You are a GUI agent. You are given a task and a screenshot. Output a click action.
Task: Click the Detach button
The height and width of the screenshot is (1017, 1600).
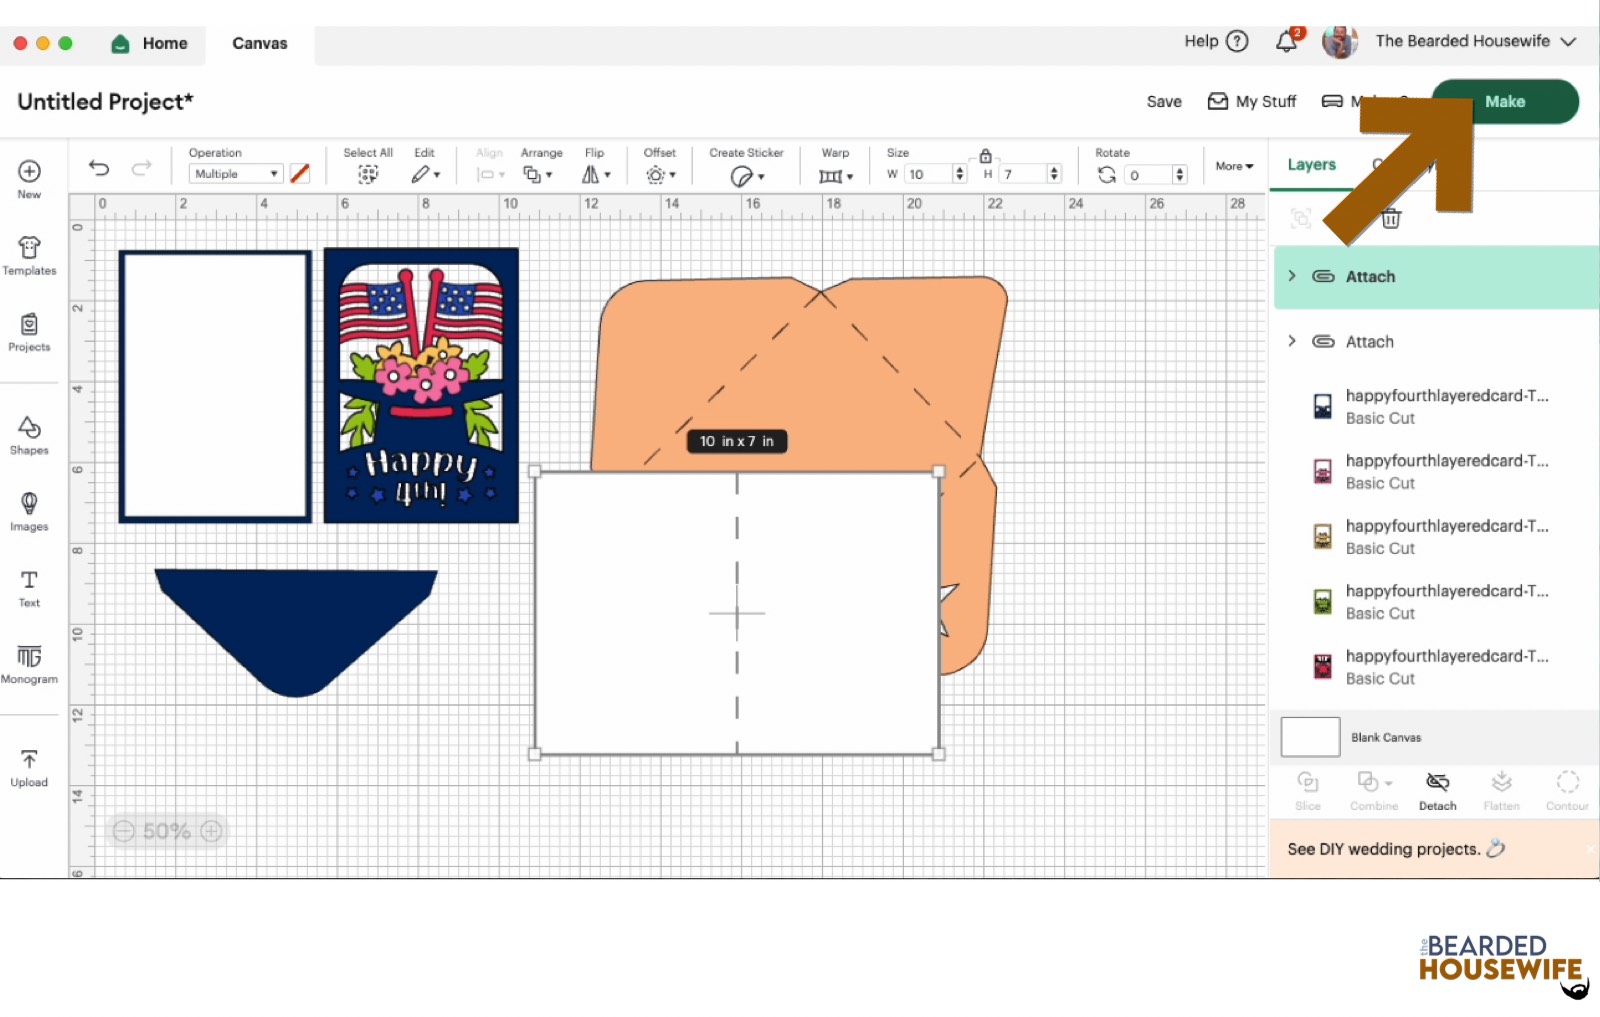click(x=1438, y=790)
